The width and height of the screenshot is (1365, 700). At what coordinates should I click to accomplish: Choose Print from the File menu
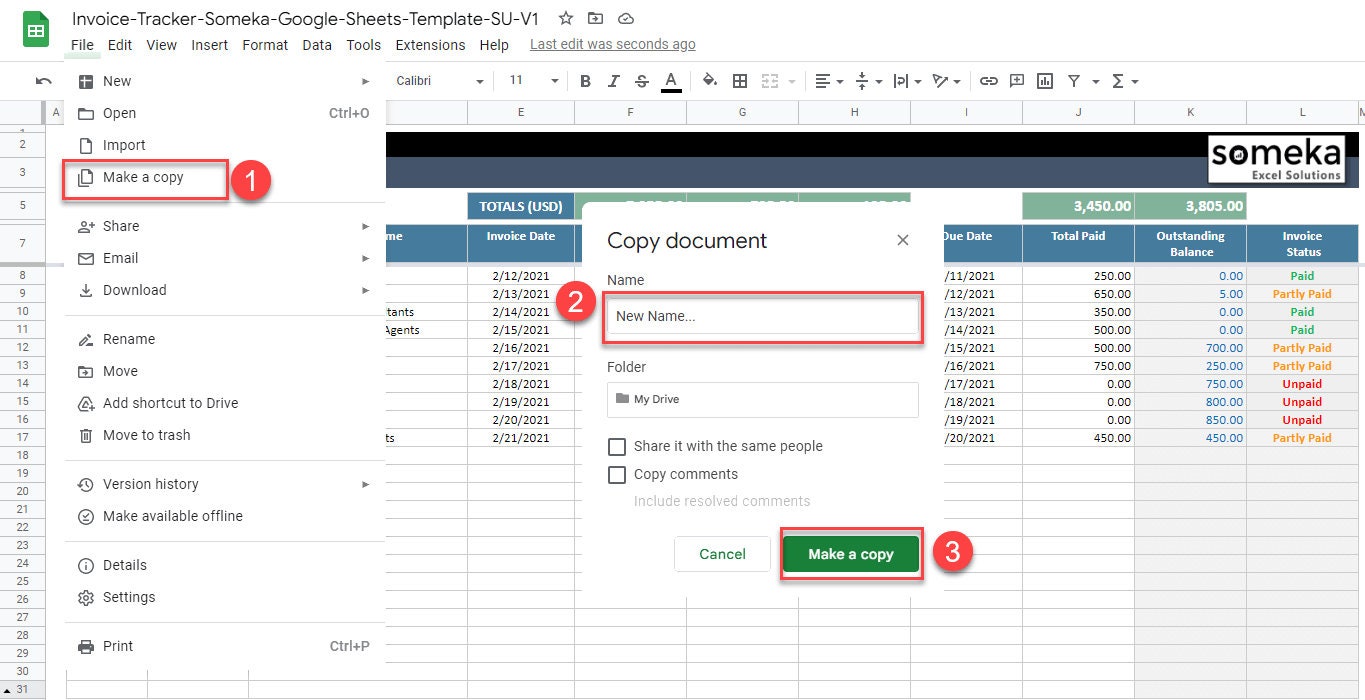225,646
